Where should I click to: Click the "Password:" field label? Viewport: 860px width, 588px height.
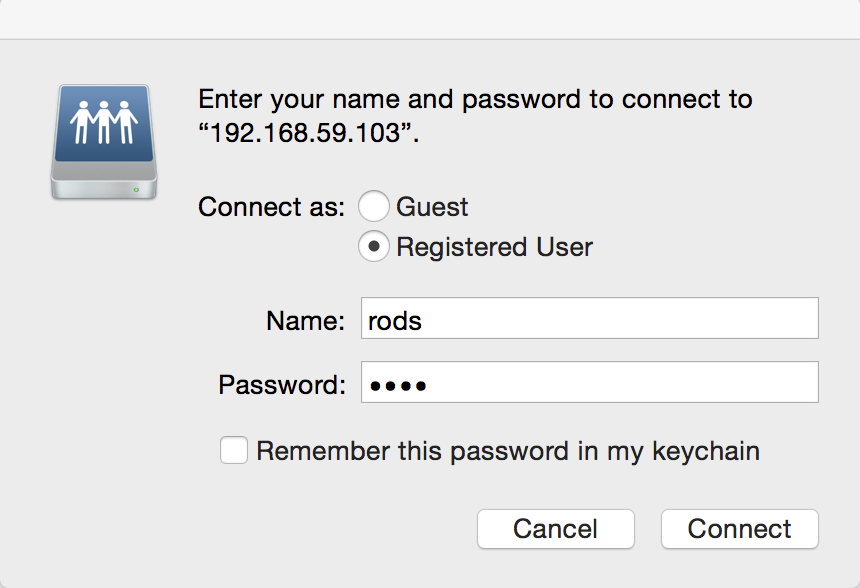282,384
